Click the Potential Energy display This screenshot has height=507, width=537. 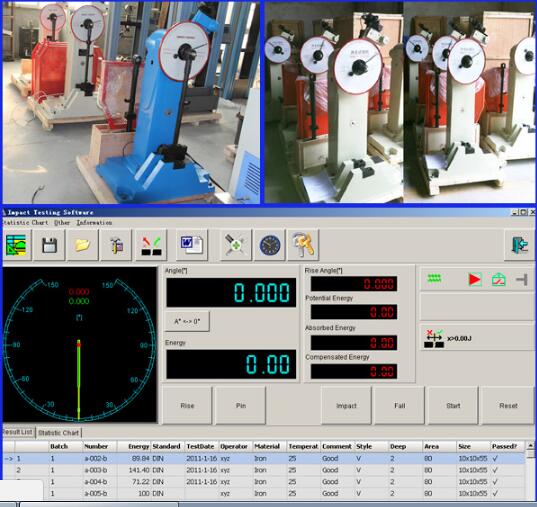[354, 312]
